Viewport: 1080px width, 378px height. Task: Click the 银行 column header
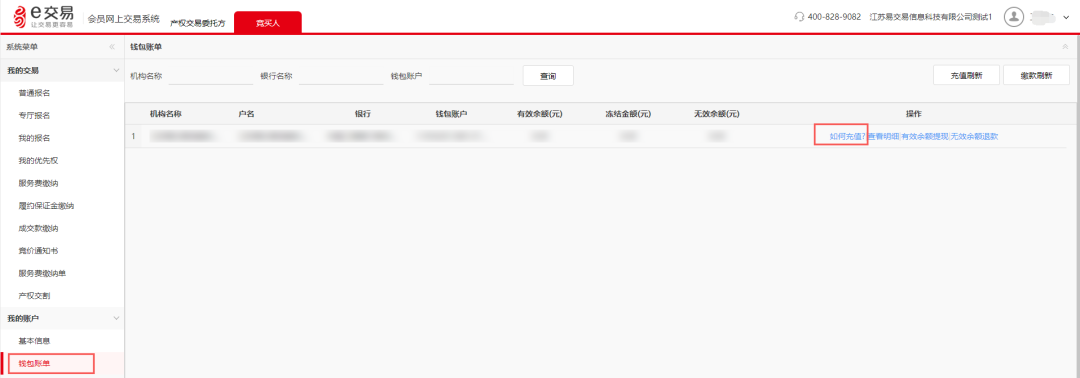[x=362, y=114]
